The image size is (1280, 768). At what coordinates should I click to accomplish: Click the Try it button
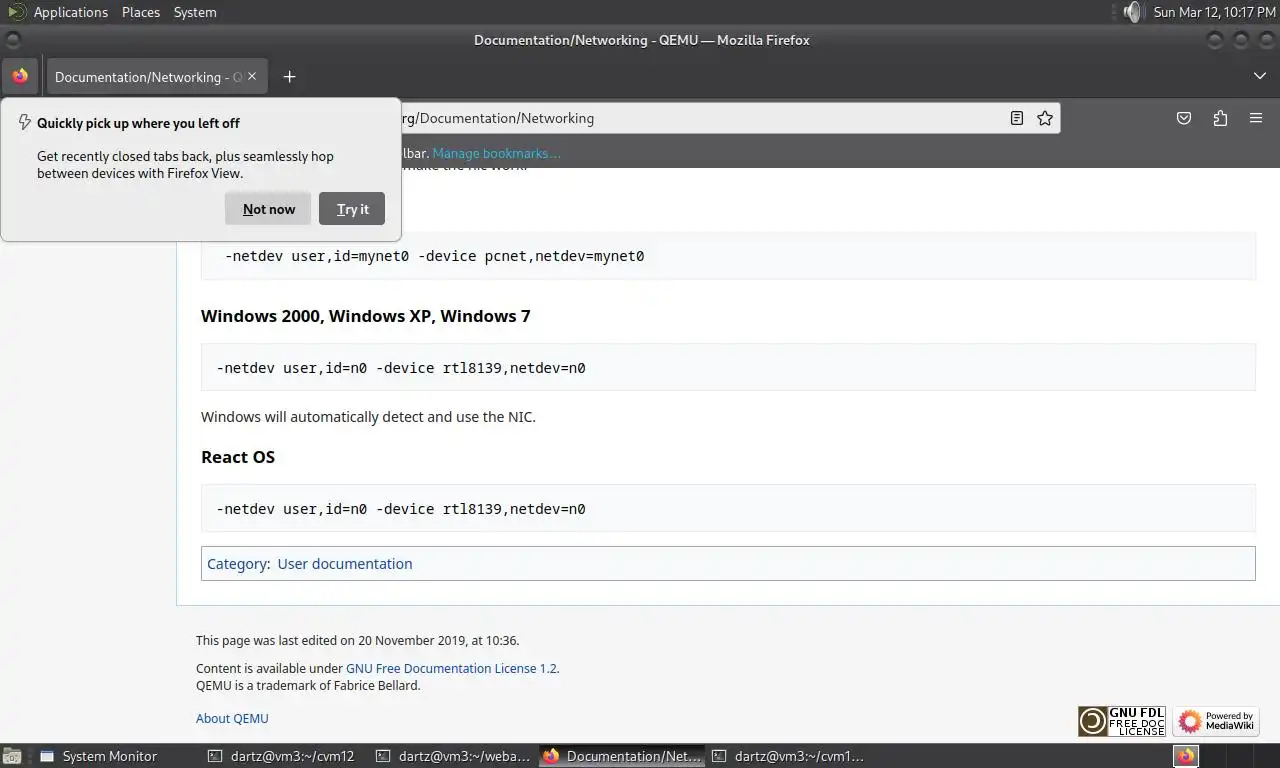[352, 209]
